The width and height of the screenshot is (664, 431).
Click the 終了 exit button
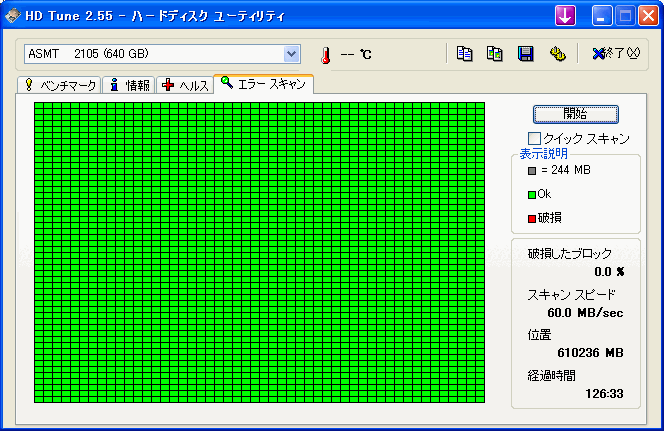[x=616, y=53]
